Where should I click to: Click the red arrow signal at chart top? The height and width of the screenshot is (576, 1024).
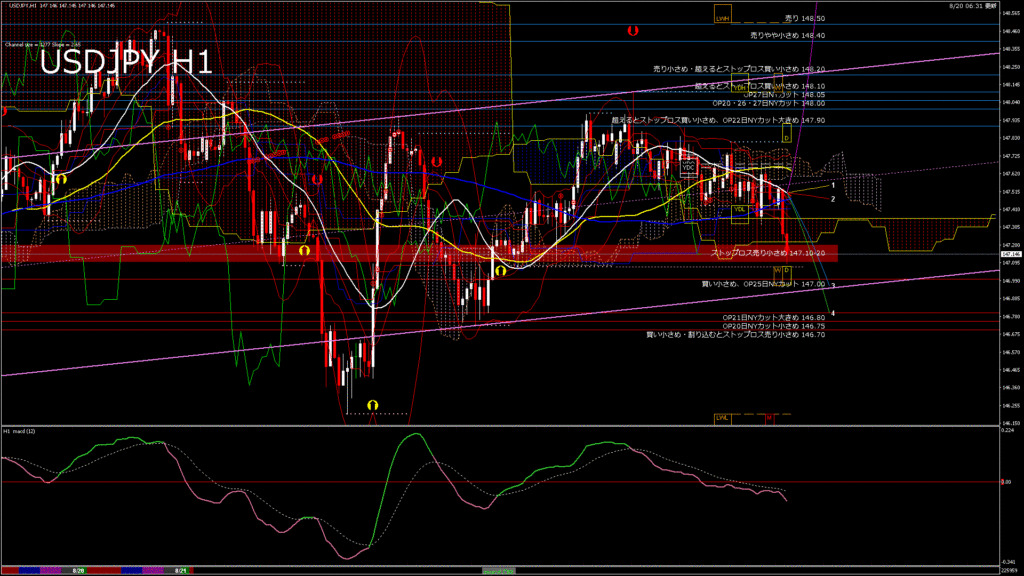pos(632,32)
